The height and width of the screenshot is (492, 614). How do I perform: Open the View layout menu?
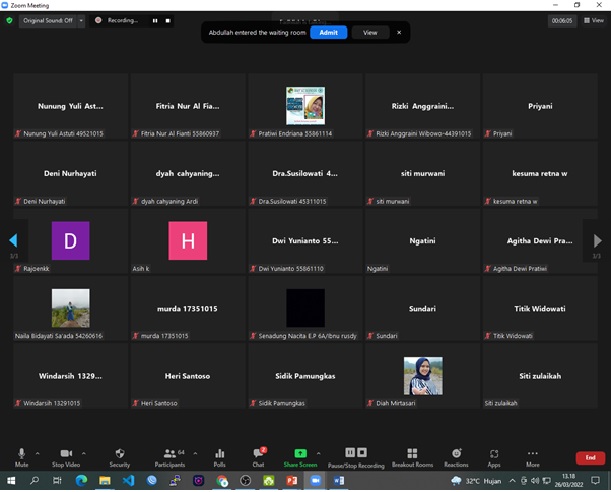[593, 20]
